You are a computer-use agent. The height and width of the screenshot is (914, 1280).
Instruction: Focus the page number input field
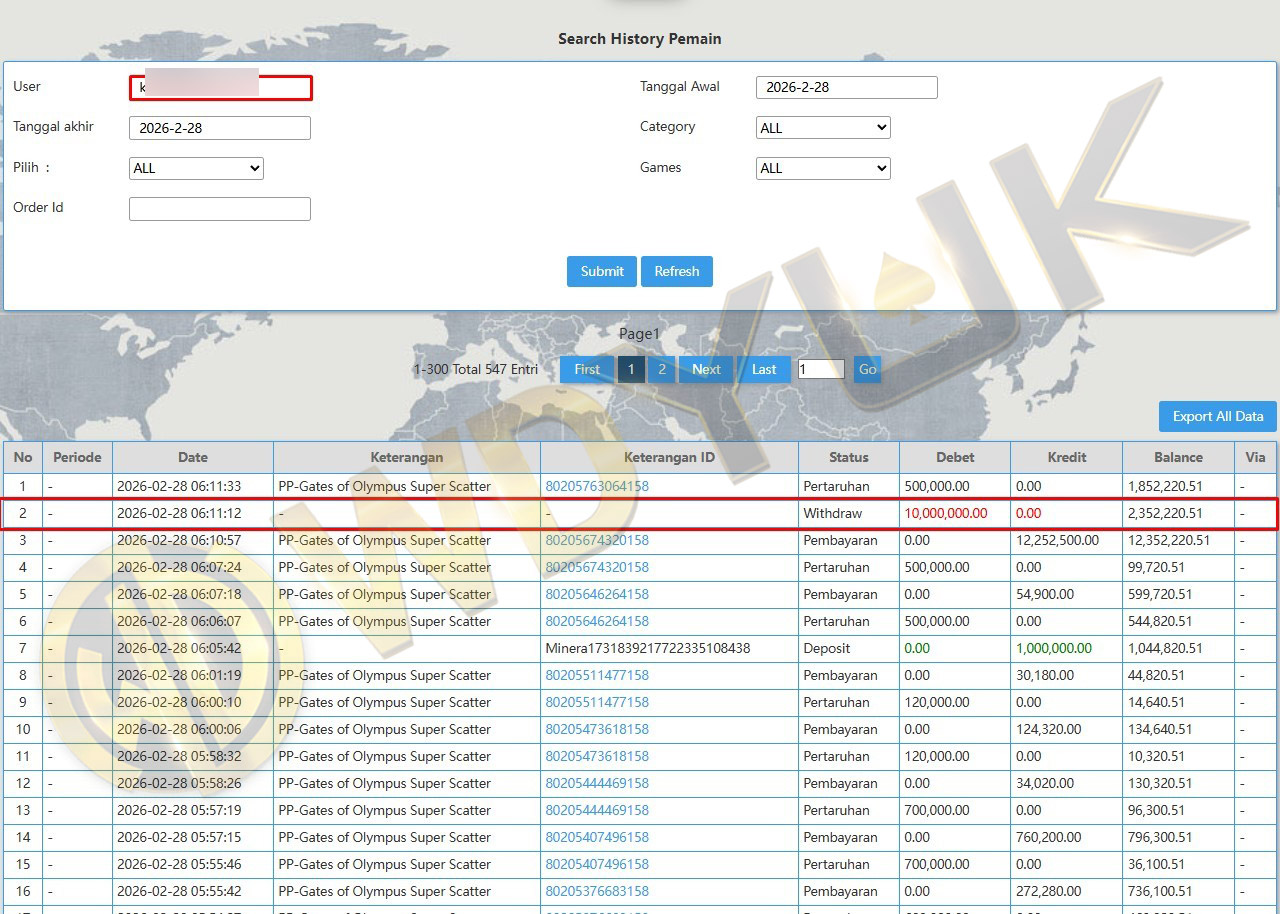pos(820,369)
